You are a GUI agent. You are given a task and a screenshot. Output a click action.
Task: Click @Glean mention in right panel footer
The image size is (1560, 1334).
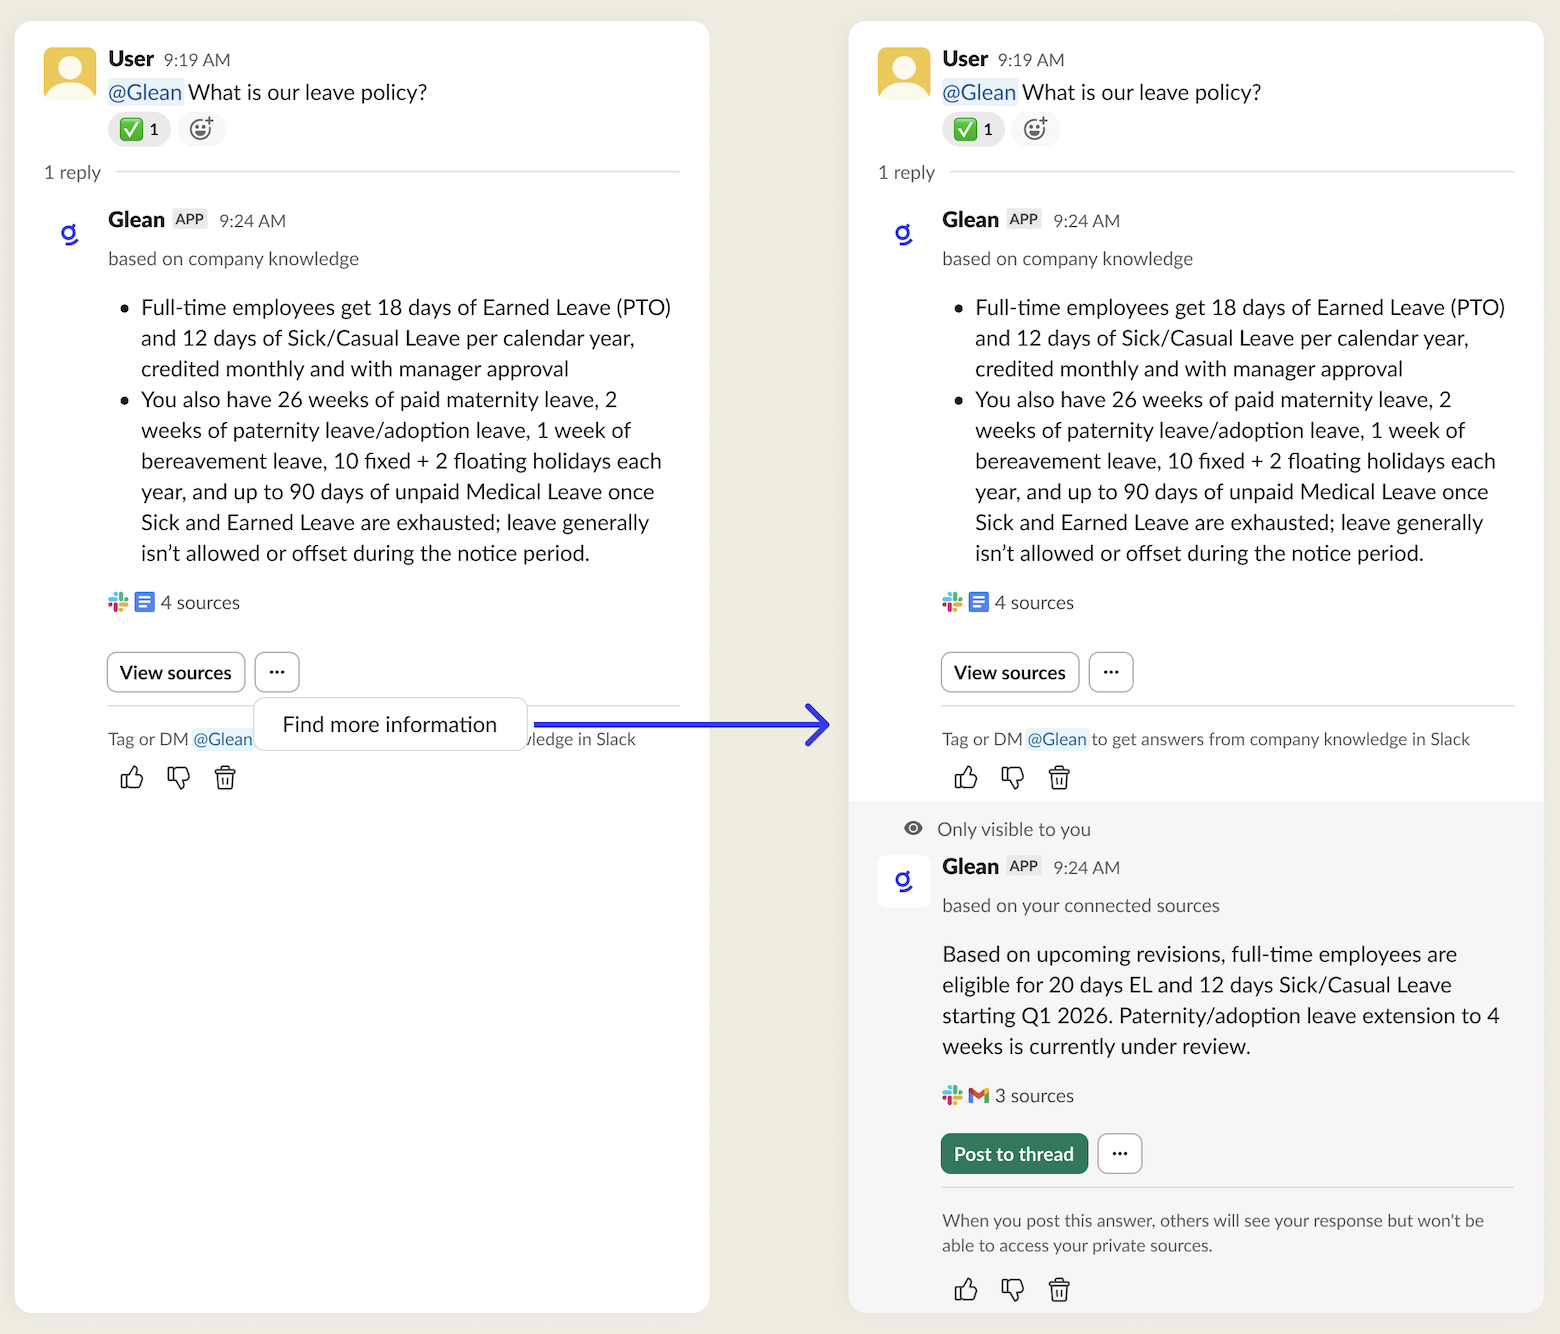point(1056,739)
